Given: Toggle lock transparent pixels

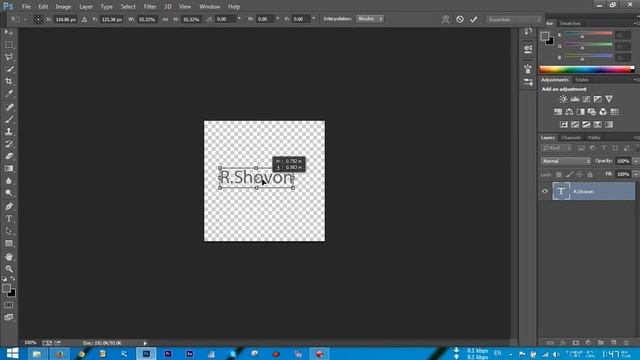Looking at the screenshot, I should (558, 174).
